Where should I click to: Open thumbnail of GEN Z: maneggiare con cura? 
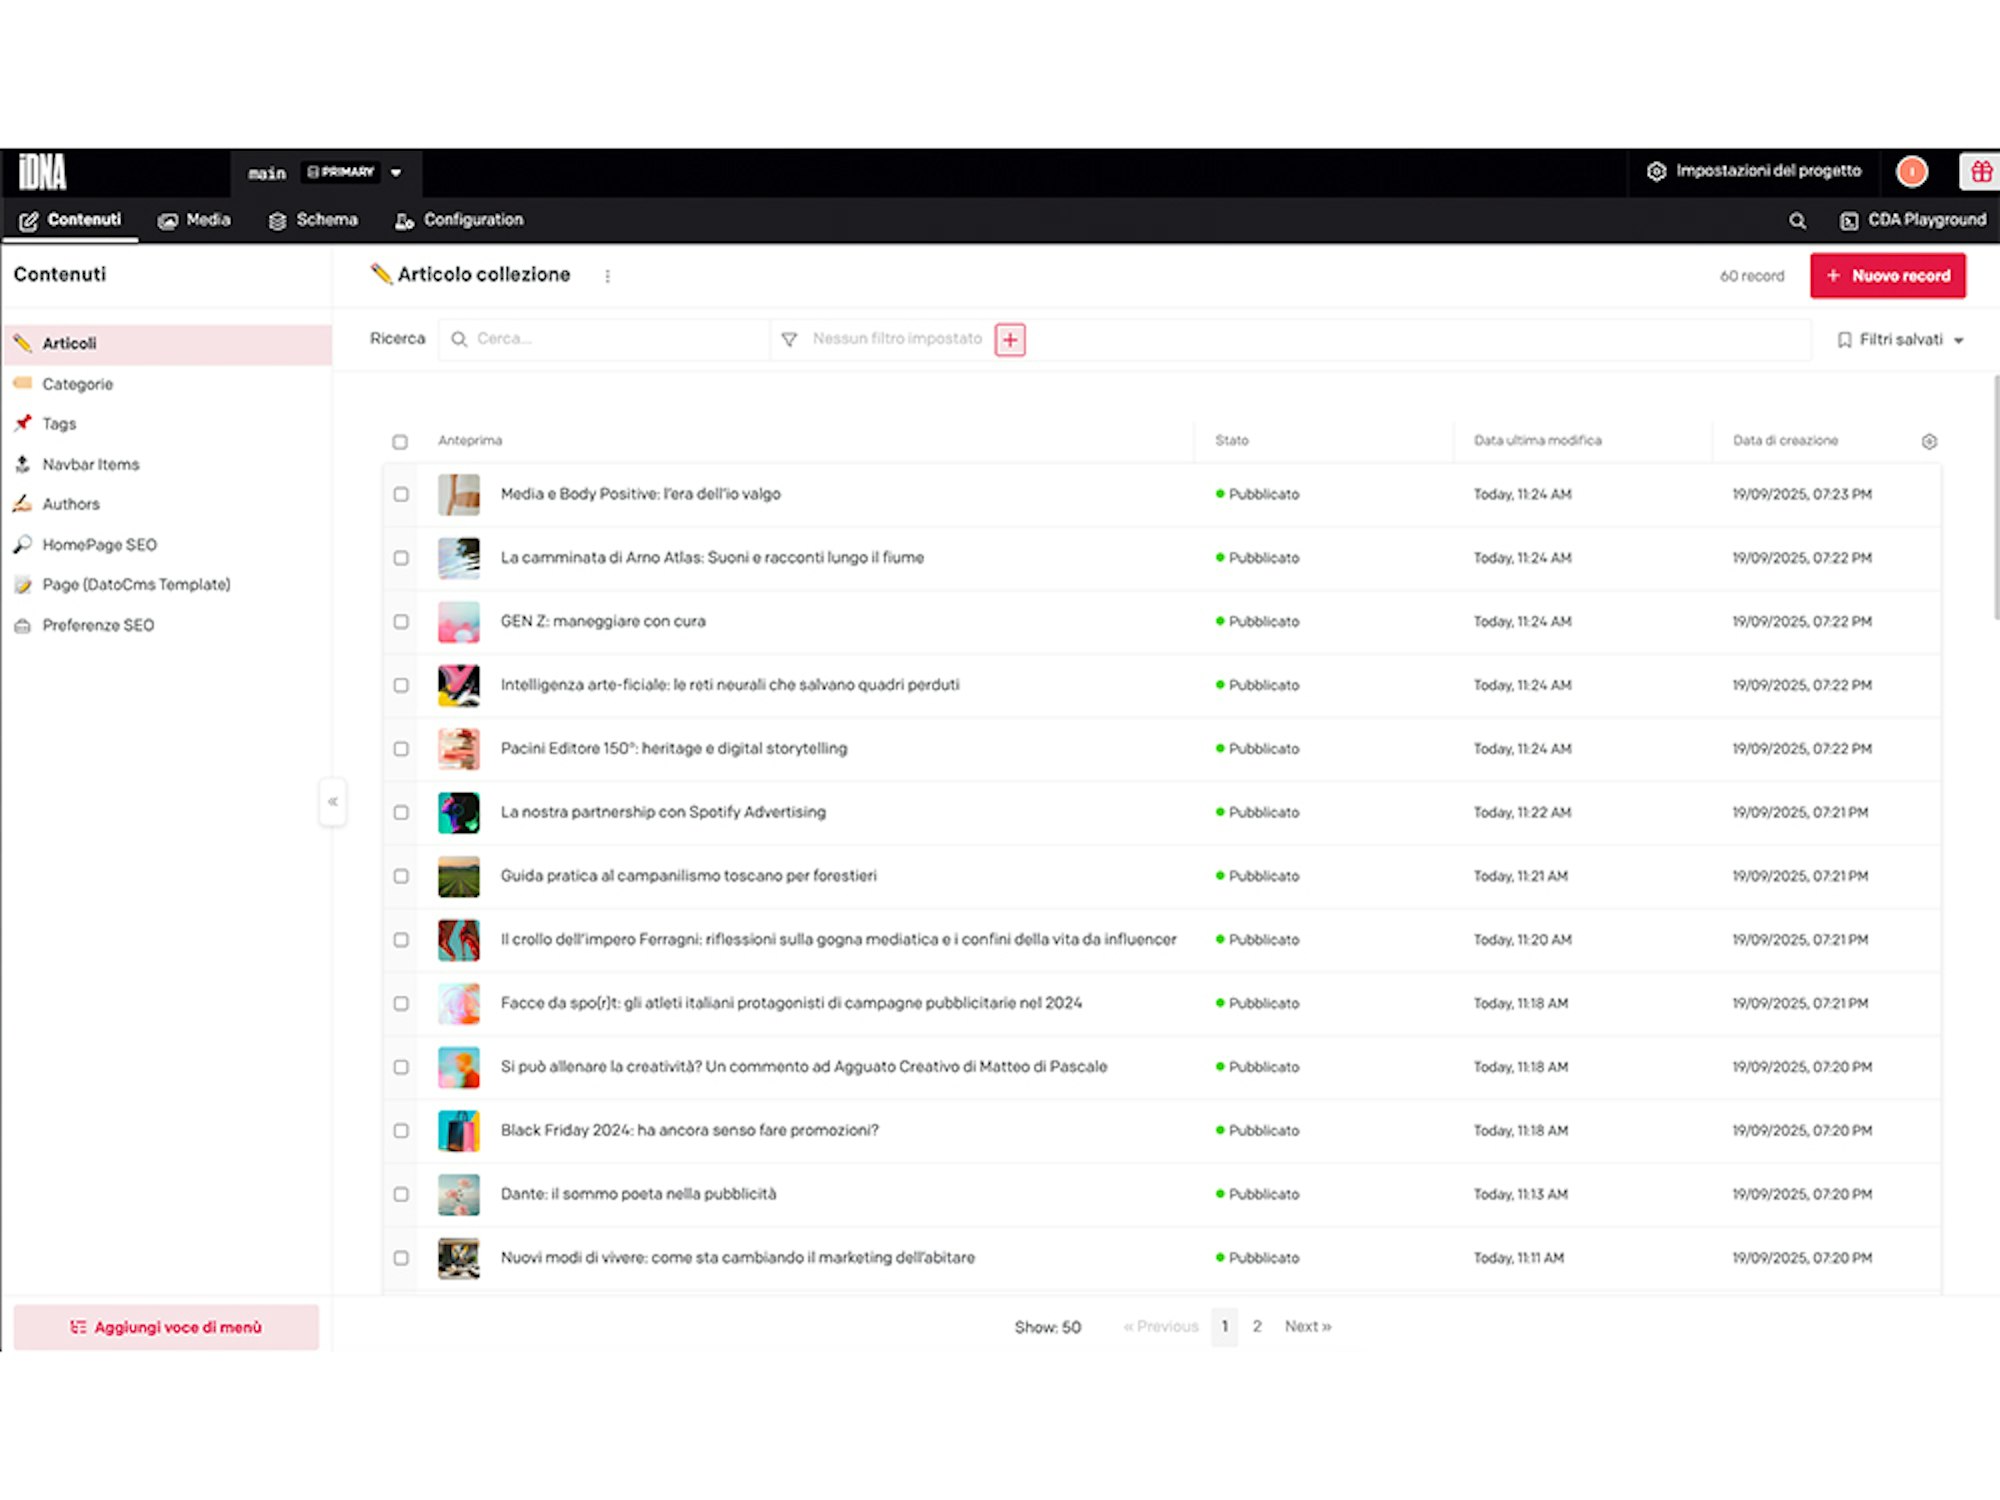click(459, 622)
